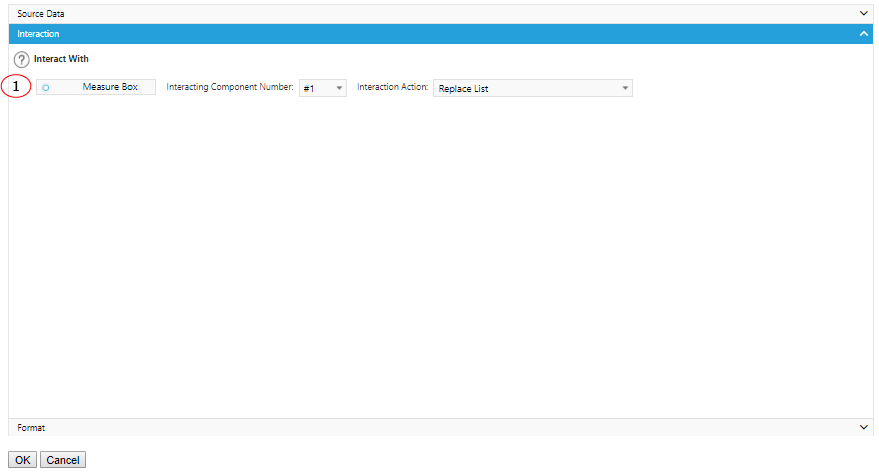
Task: Open the Format section header
Action: [441, 427]
